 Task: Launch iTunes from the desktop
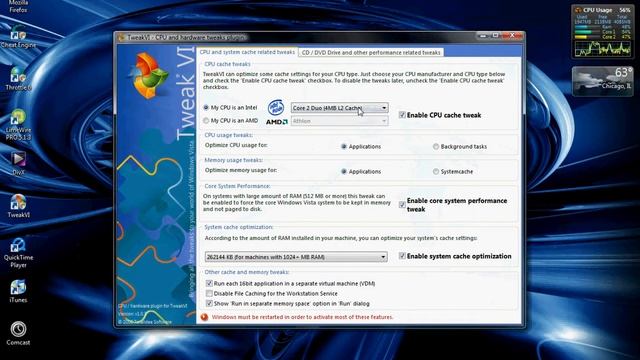[x=18, y=291]
